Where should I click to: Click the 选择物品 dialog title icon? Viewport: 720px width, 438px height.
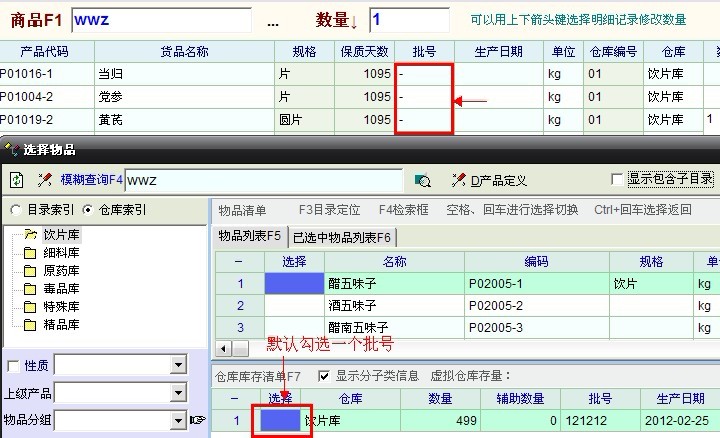pyautogui.click(x=11, y=149)
